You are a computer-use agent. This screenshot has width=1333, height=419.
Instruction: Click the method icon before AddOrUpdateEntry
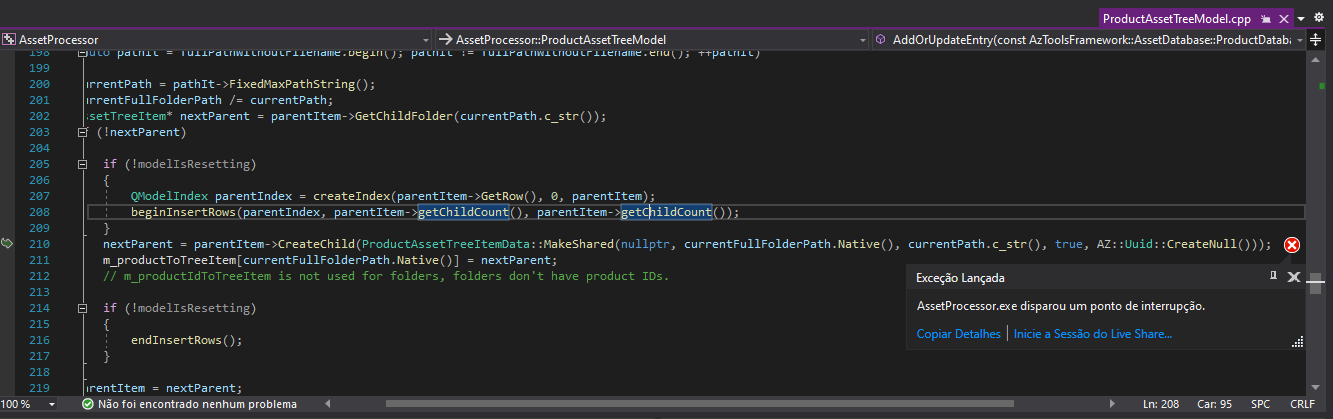pos(880,40)
